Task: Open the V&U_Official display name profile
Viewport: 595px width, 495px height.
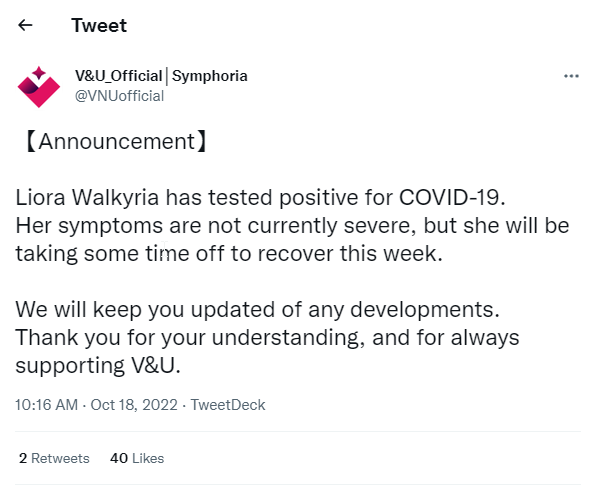Action: pos(119,76)
